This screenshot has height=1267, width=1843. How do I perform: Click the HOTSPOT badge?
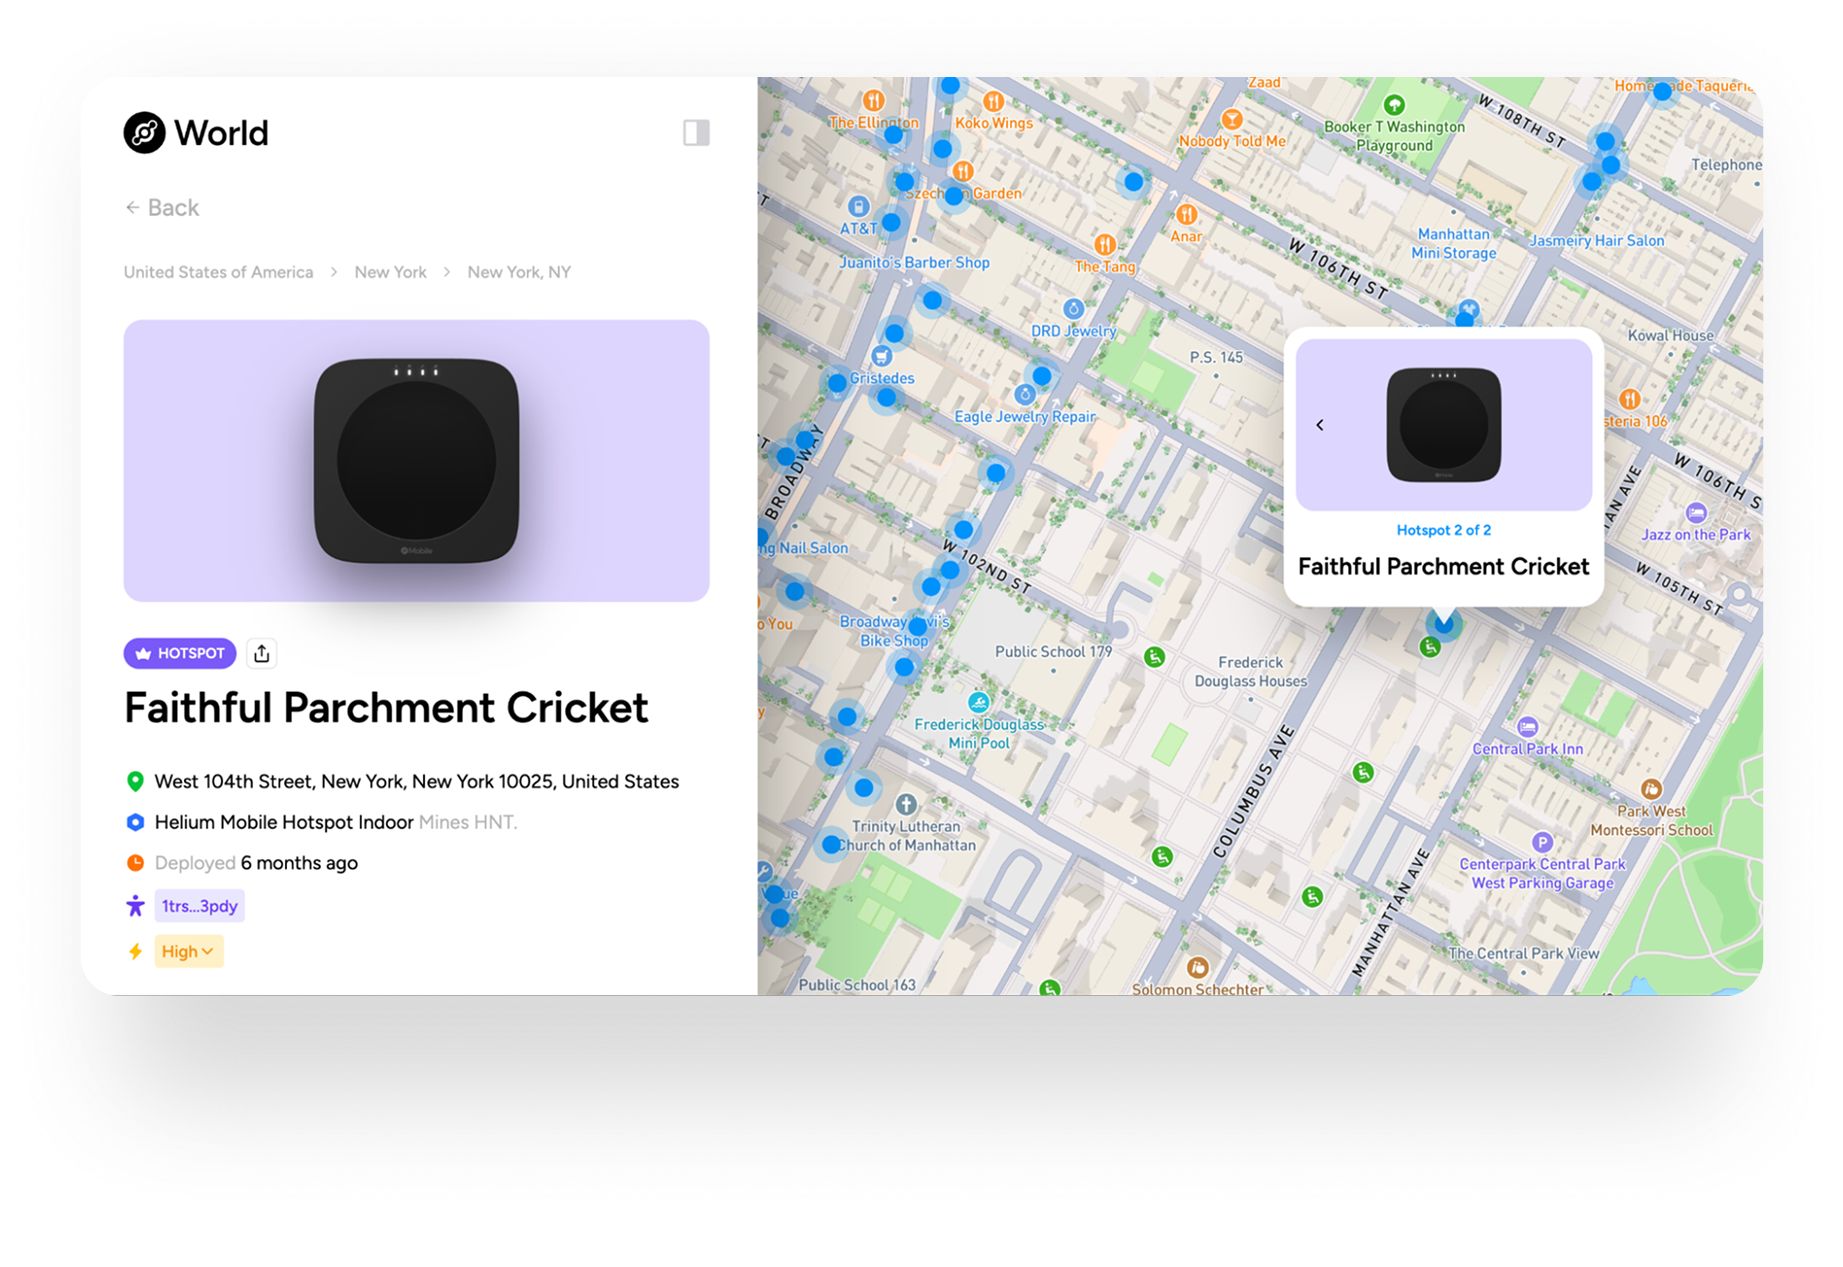pyautogui.click(x=180, y=653)
